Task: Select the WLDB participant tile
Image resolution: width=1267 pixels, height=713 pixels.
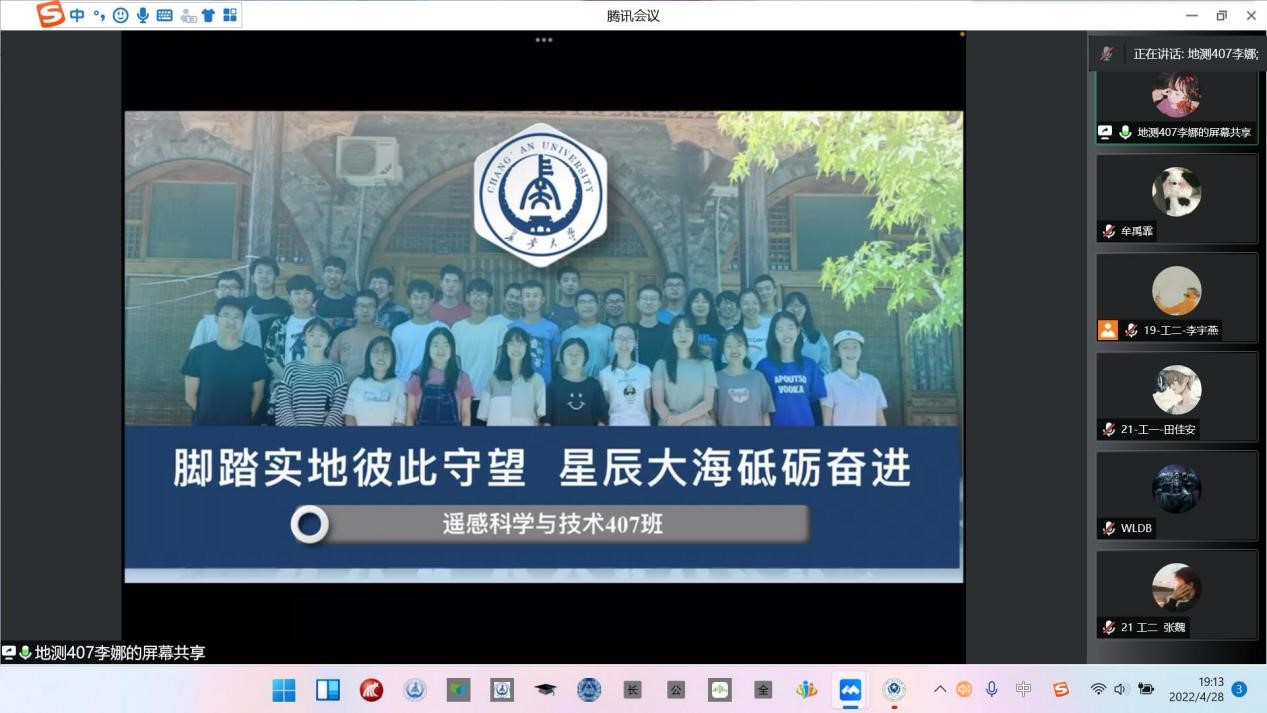Action: [x=1177, y=495]
